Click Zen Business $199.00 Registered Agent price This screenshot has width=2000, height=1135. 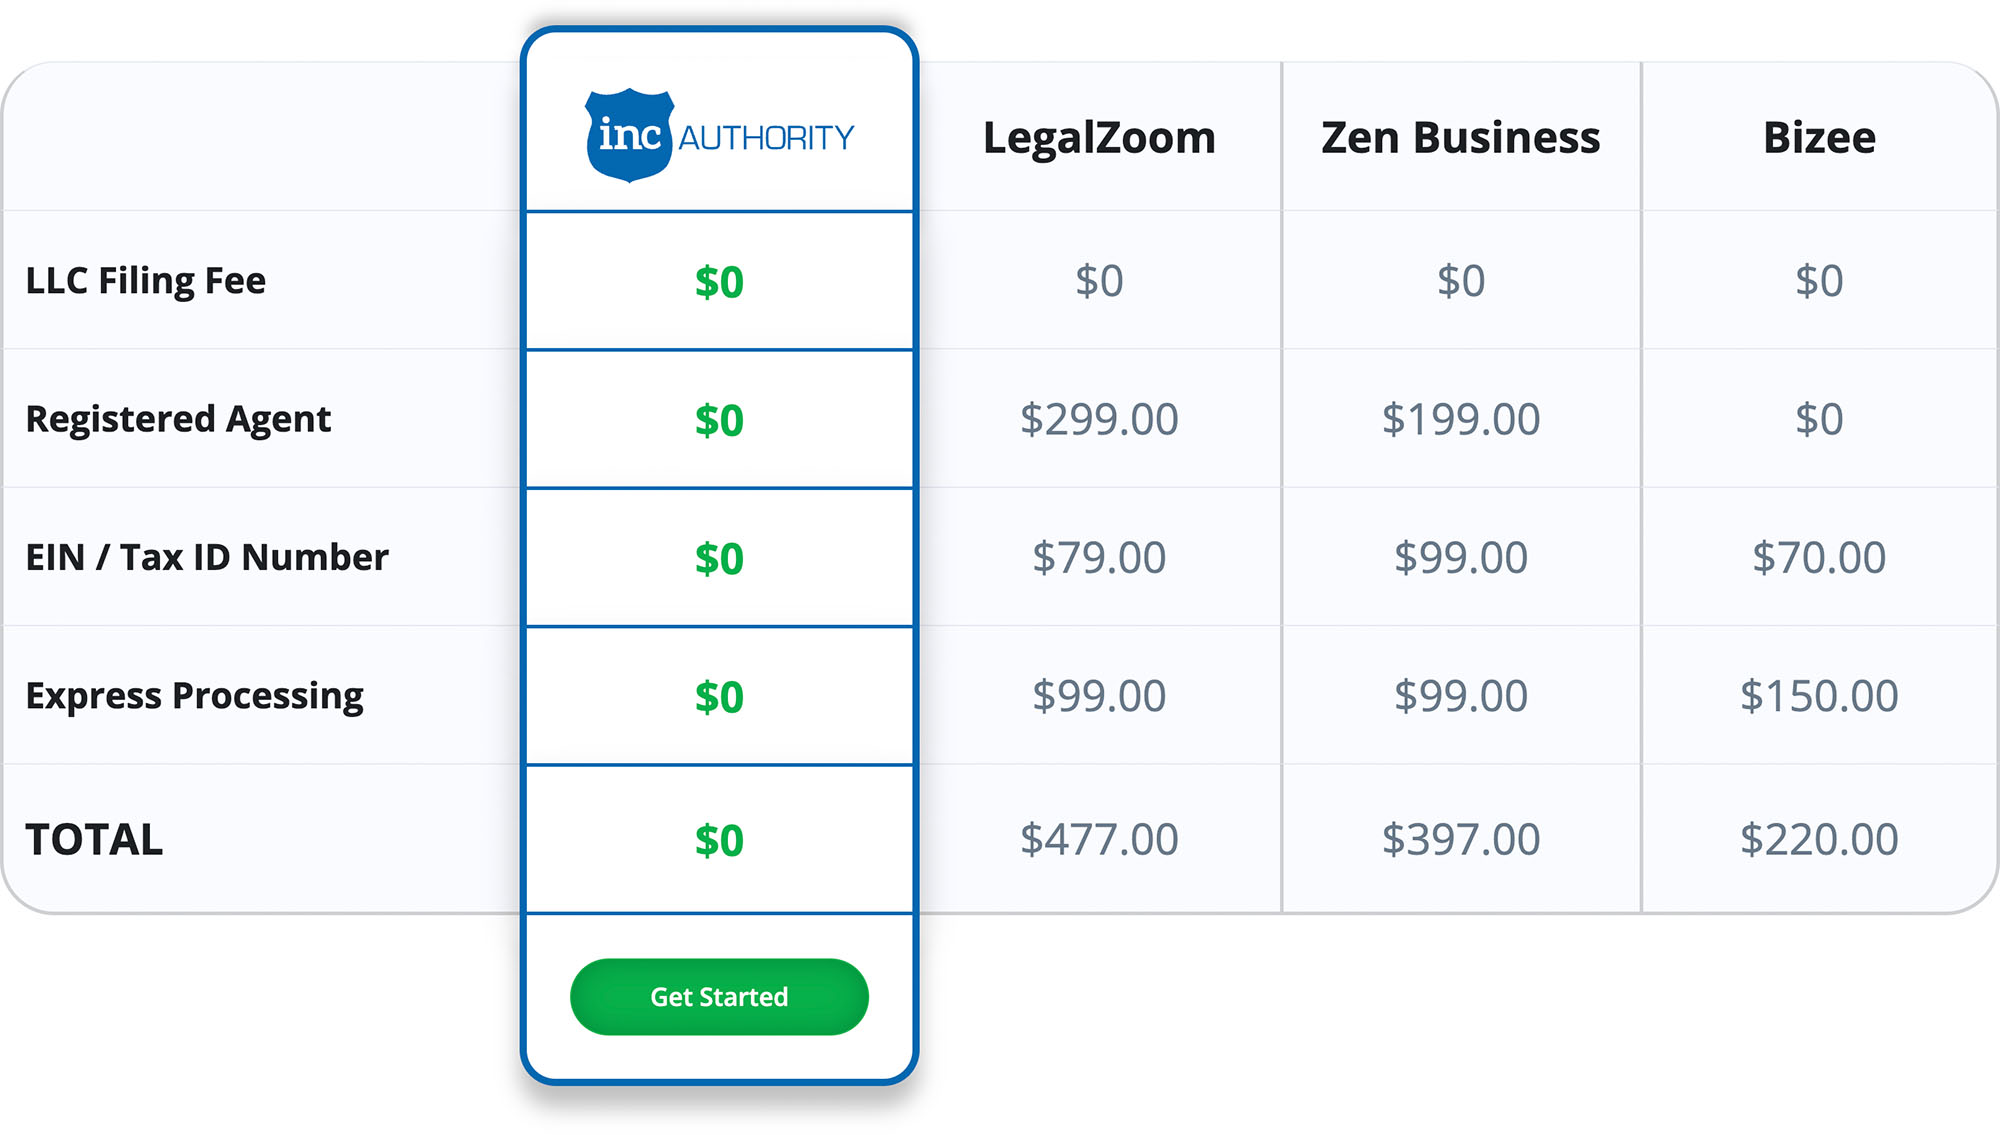point(1460,419)
